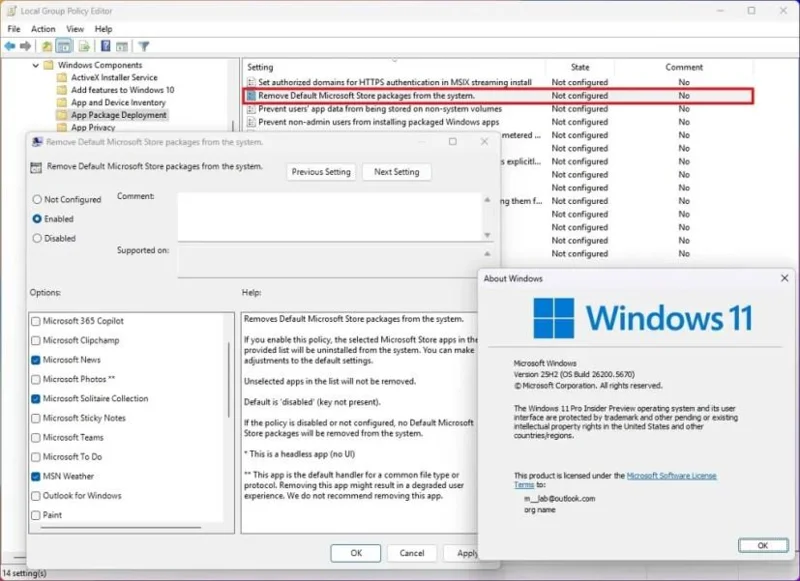
Task: Click icon of Prevent non-admin users policy row
Action: (251, 122)
